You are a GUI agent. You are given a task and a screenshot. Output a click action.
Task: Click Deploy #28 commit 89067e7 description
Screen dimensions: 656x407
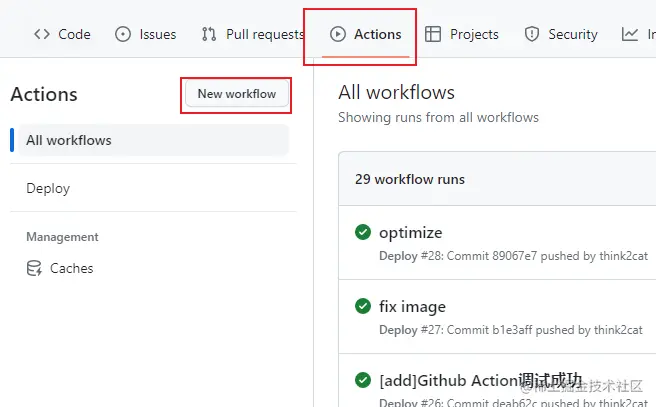[513, 256]
